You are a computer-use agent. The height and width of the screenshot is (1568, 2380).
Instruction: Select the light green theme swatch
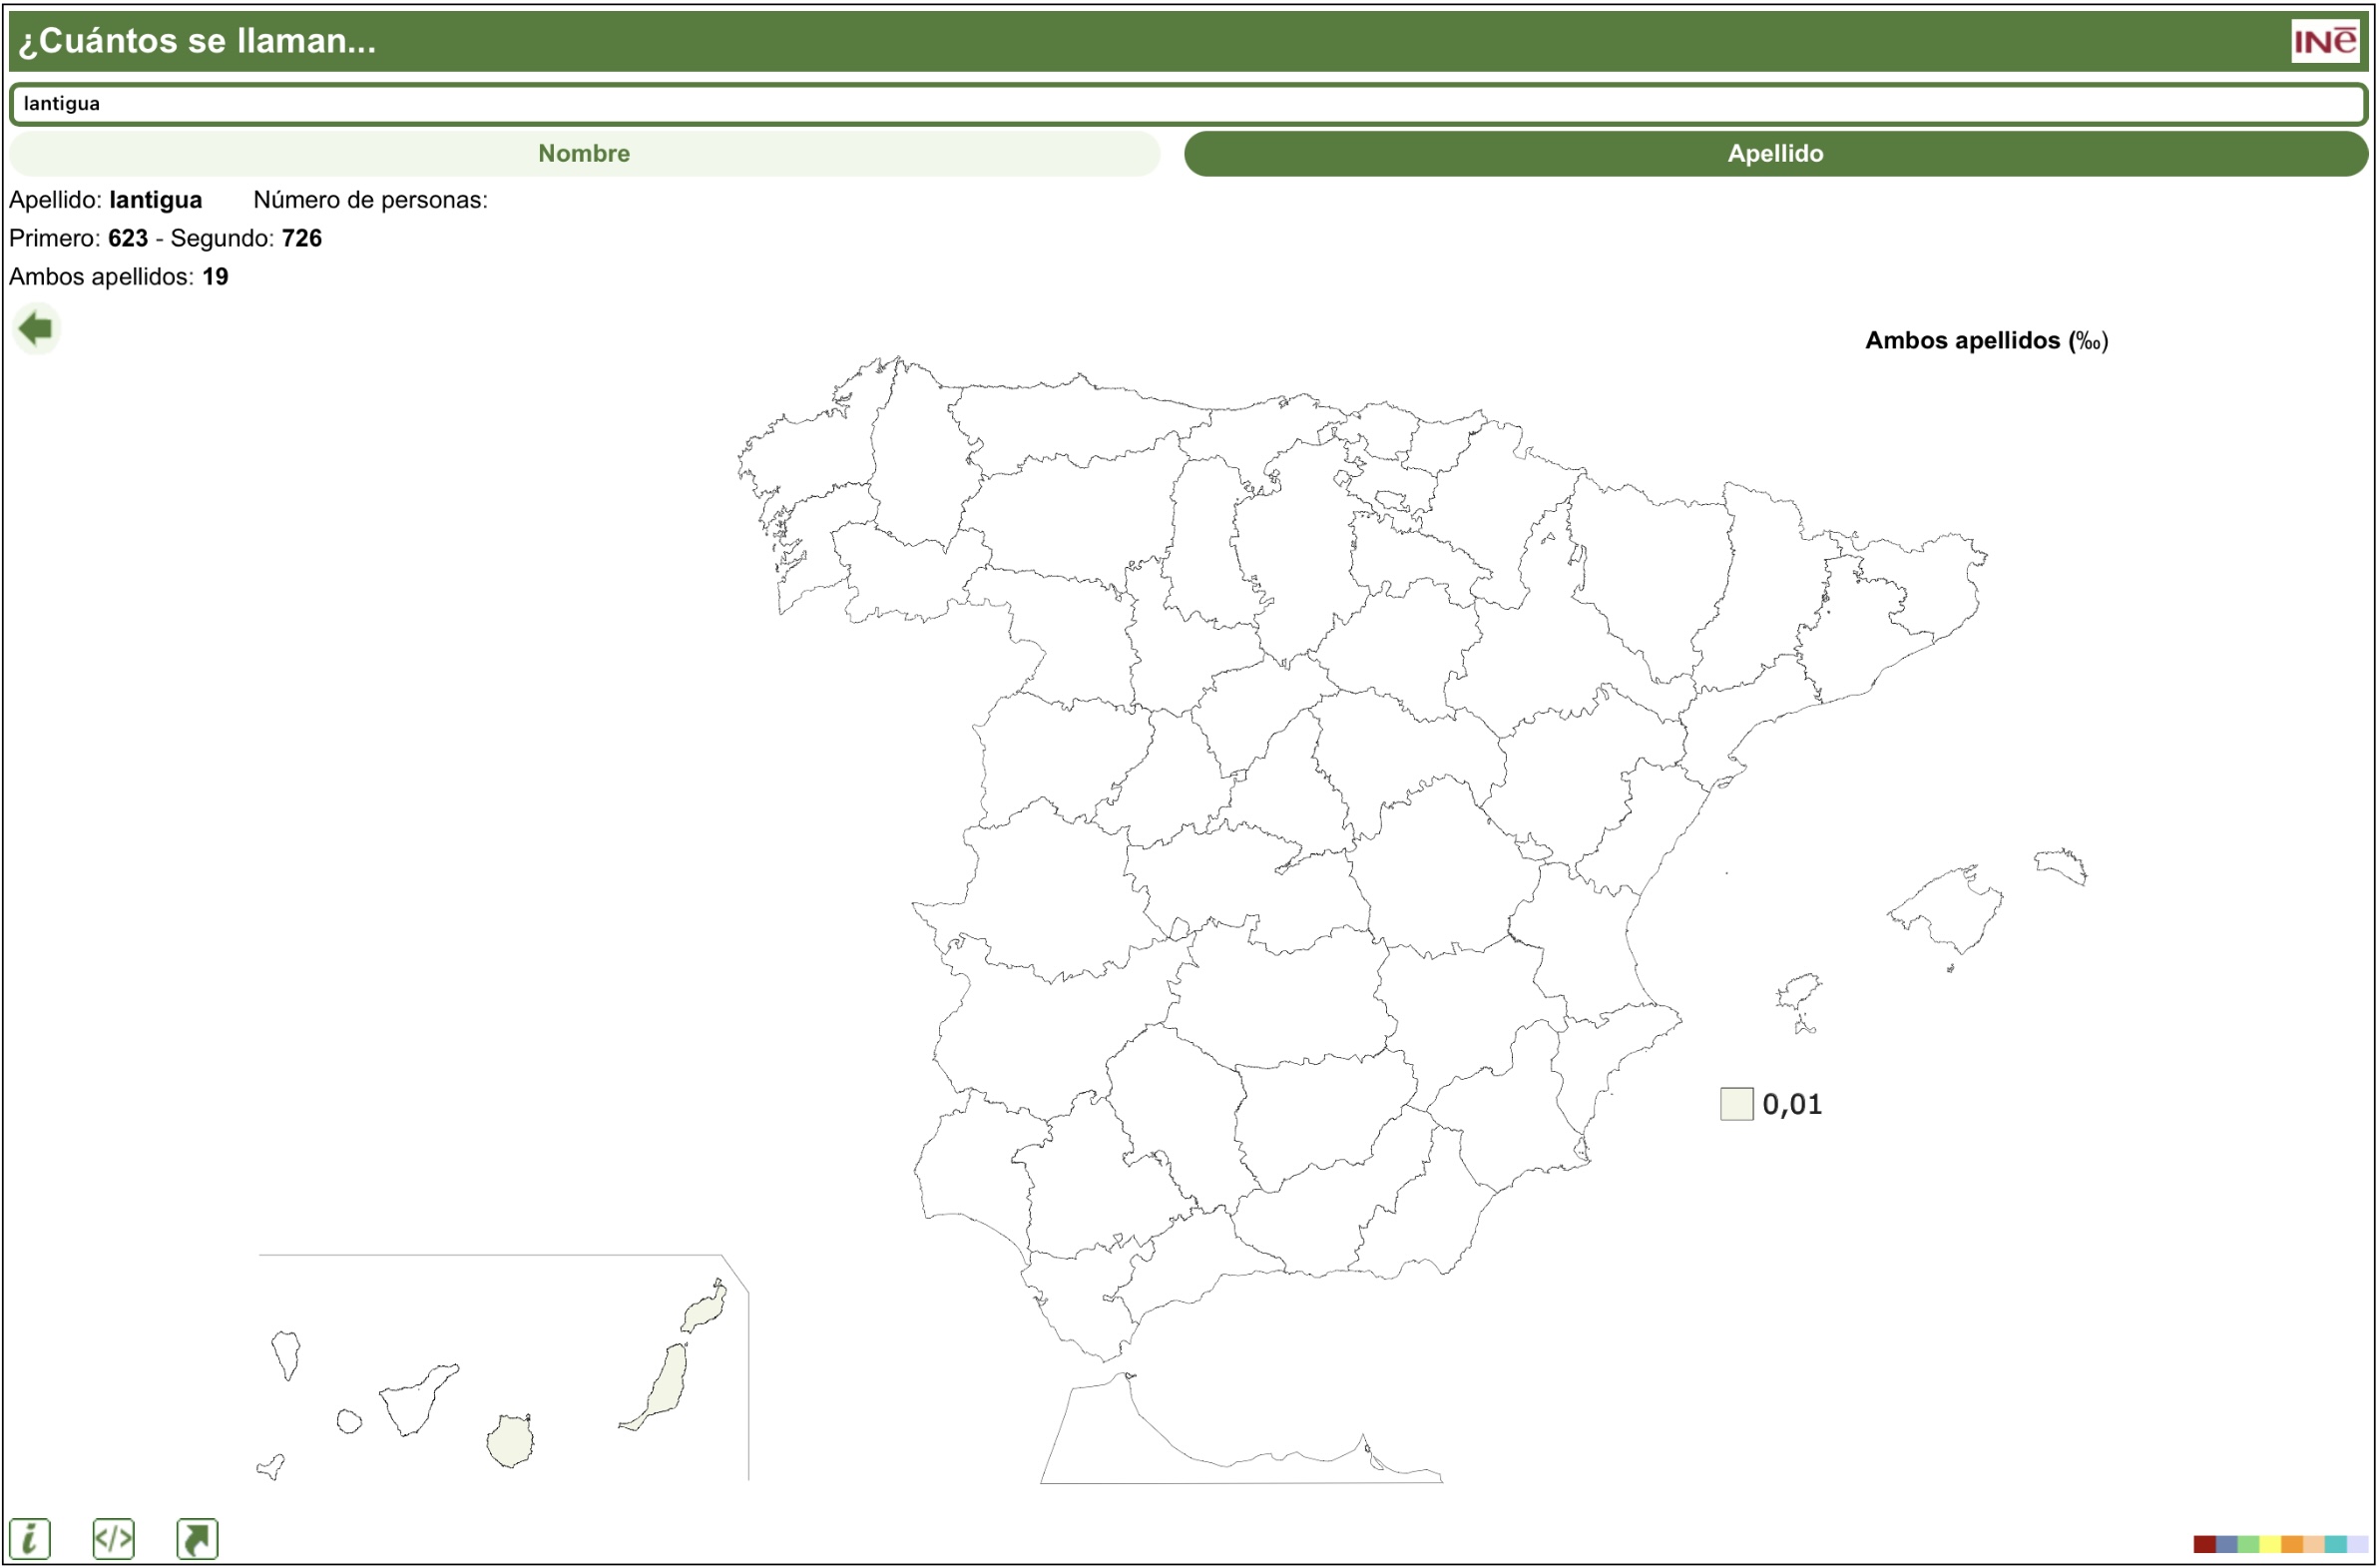(x=2249, y=1545)
